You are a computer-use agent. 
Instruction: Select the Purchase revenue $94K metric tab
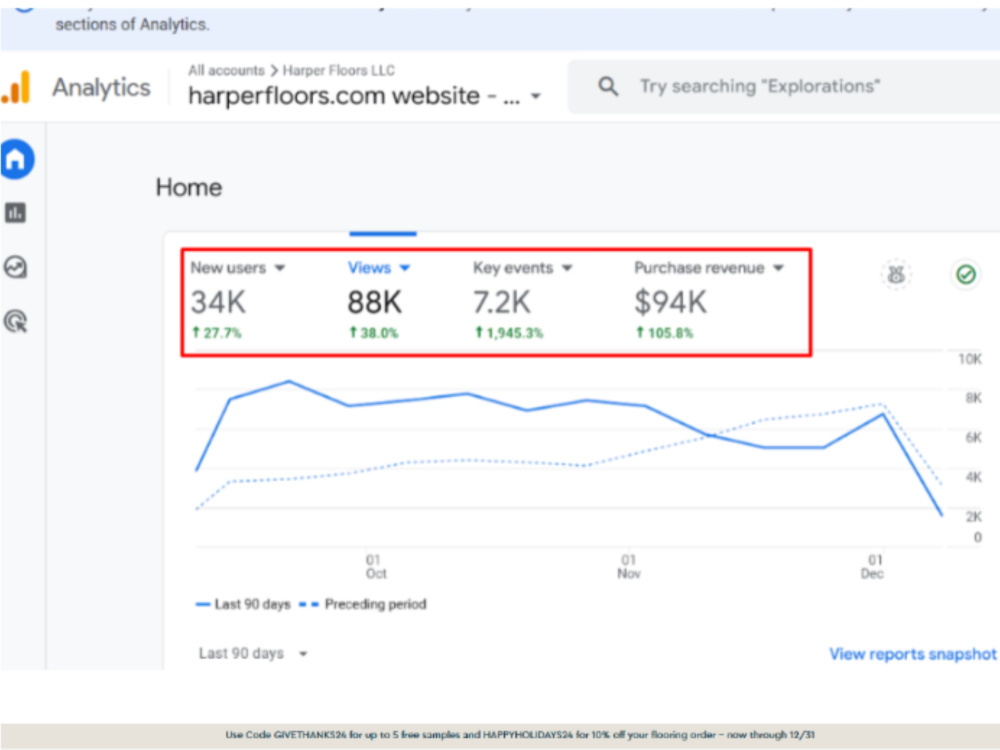(x=709, y=302)
